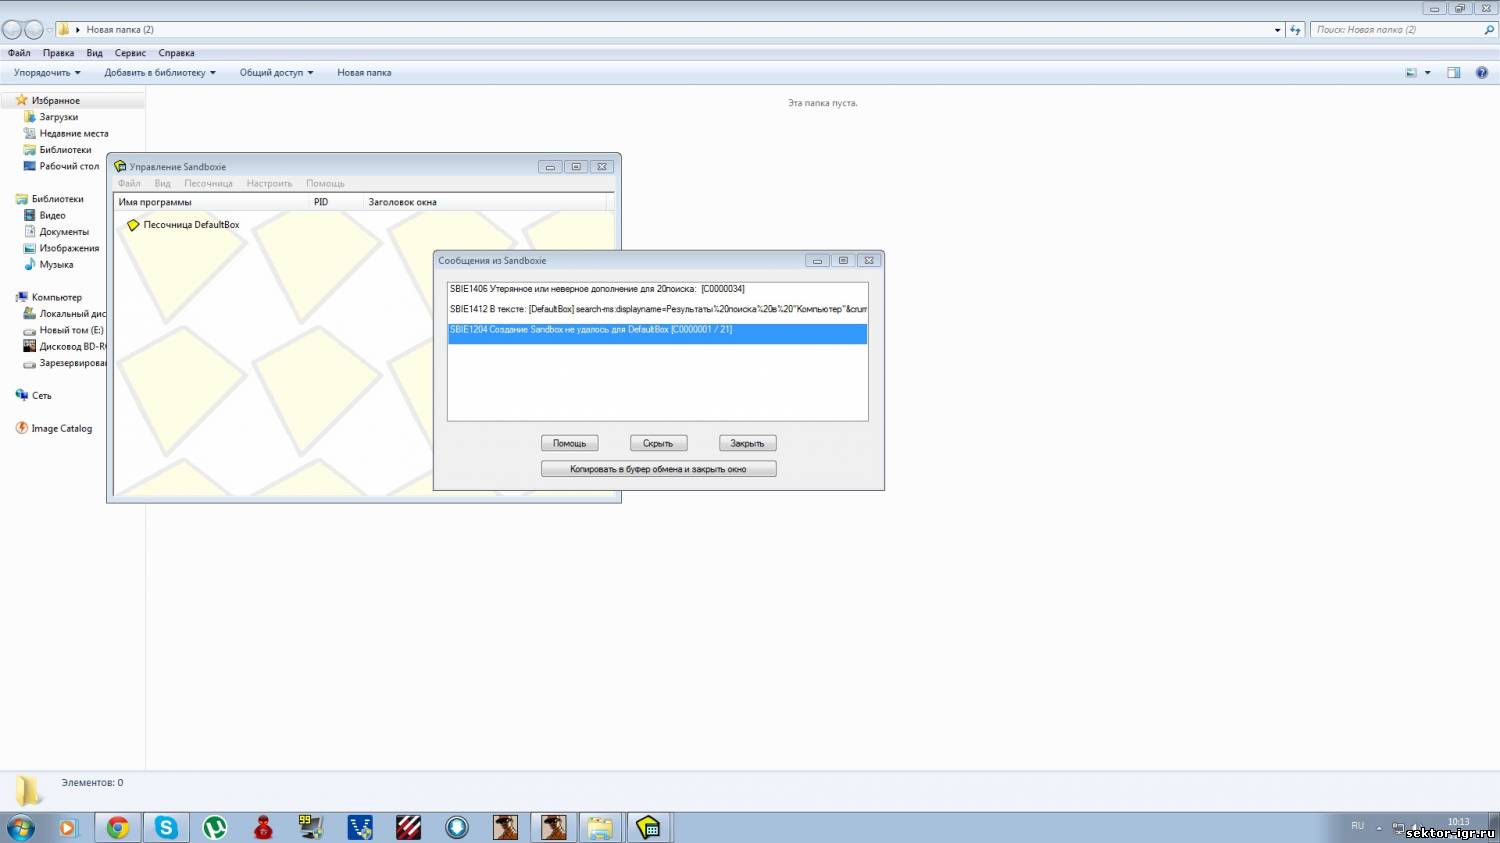This screenshot has width=1500, height=843.
Task: Click folder icon at start of address bar
Action: [63, 30]
